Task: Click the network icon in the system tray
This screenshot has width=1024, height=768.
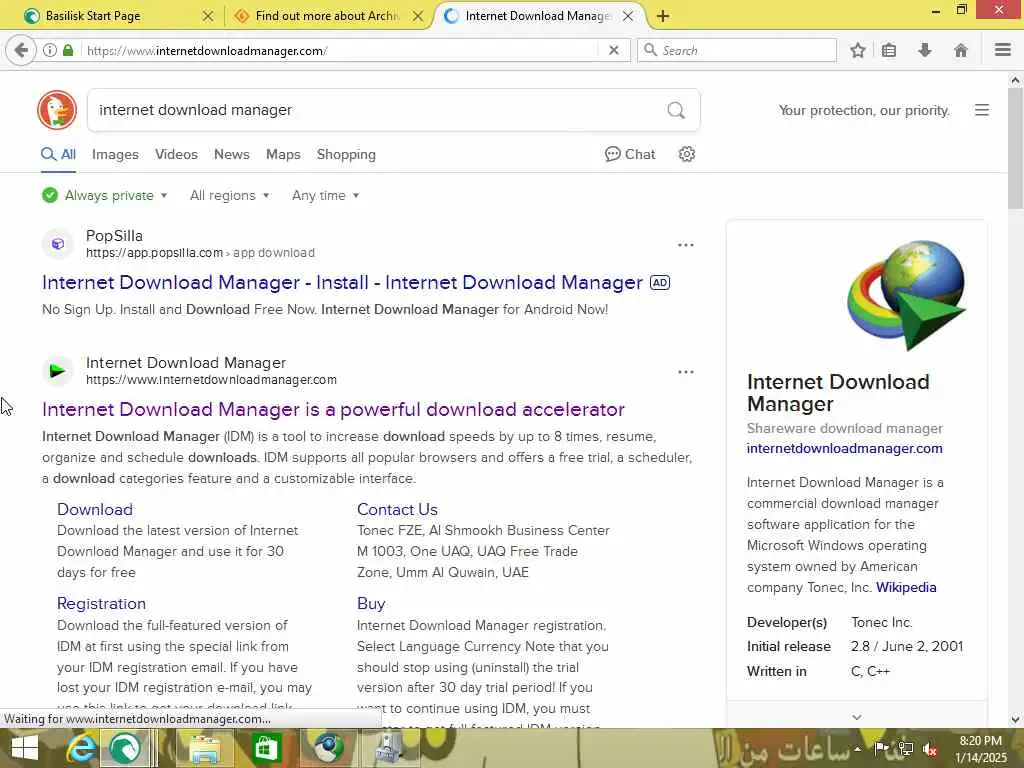Action: pos(906,748)
